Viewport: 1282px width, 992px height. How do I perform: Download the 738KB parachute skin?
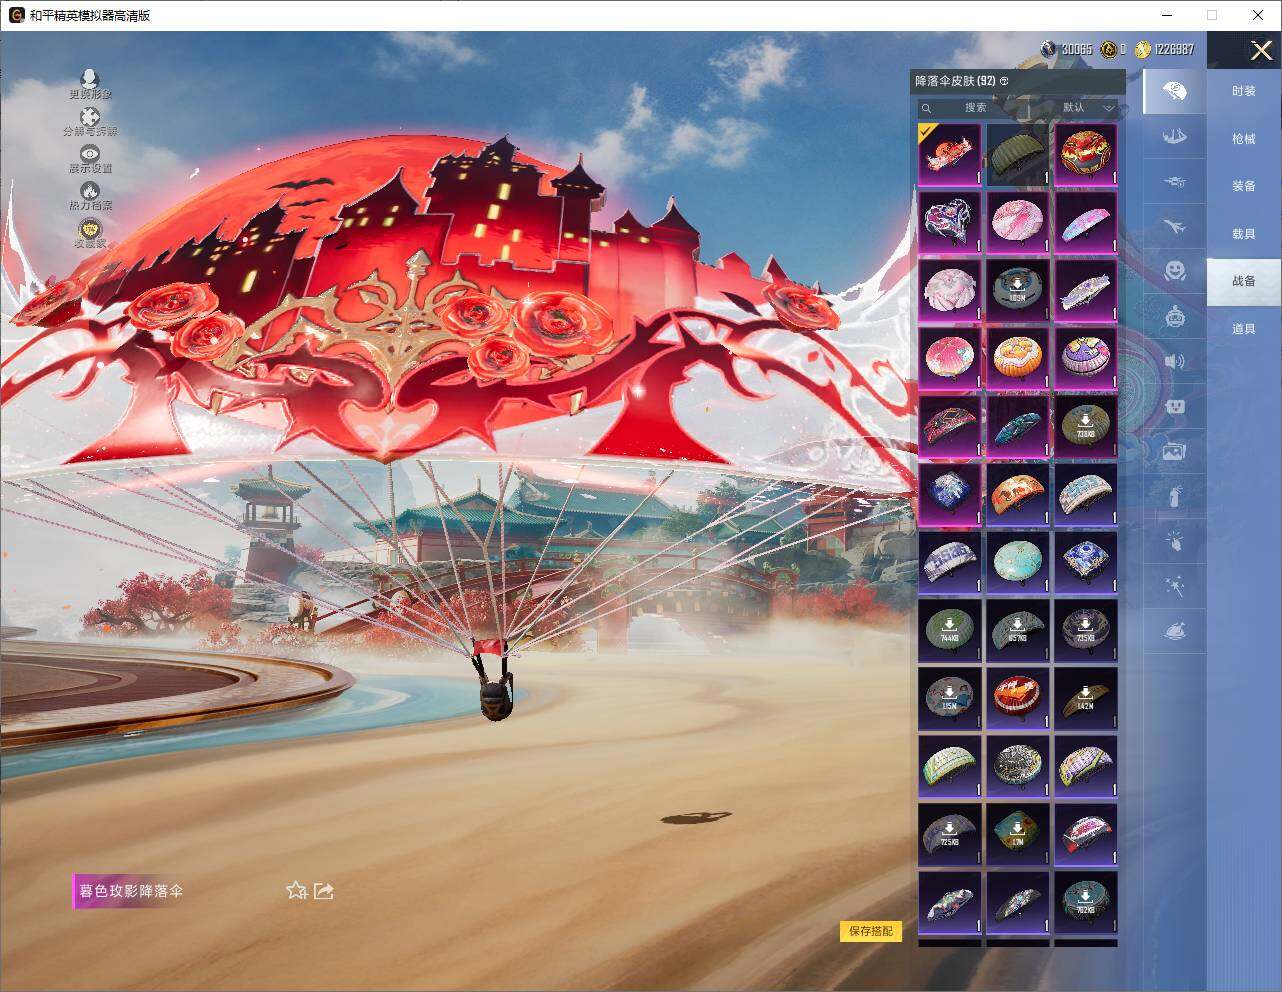[x=1085, y=425]
